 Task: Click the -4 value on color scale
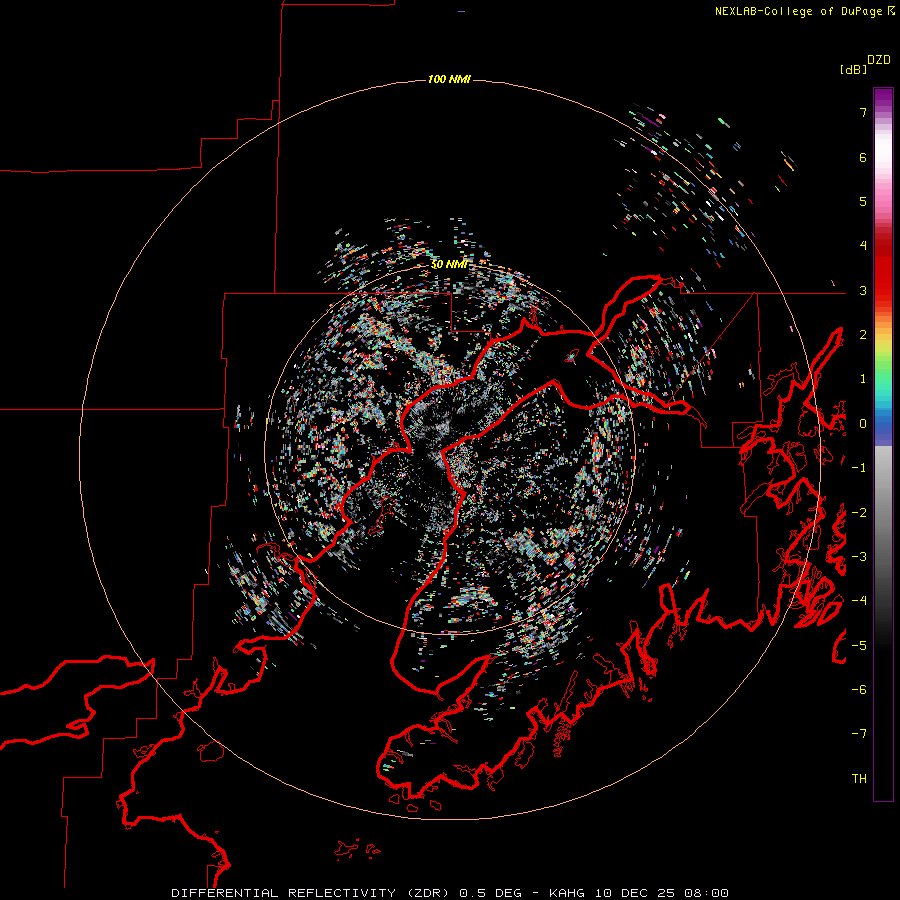tap(859, 601)
